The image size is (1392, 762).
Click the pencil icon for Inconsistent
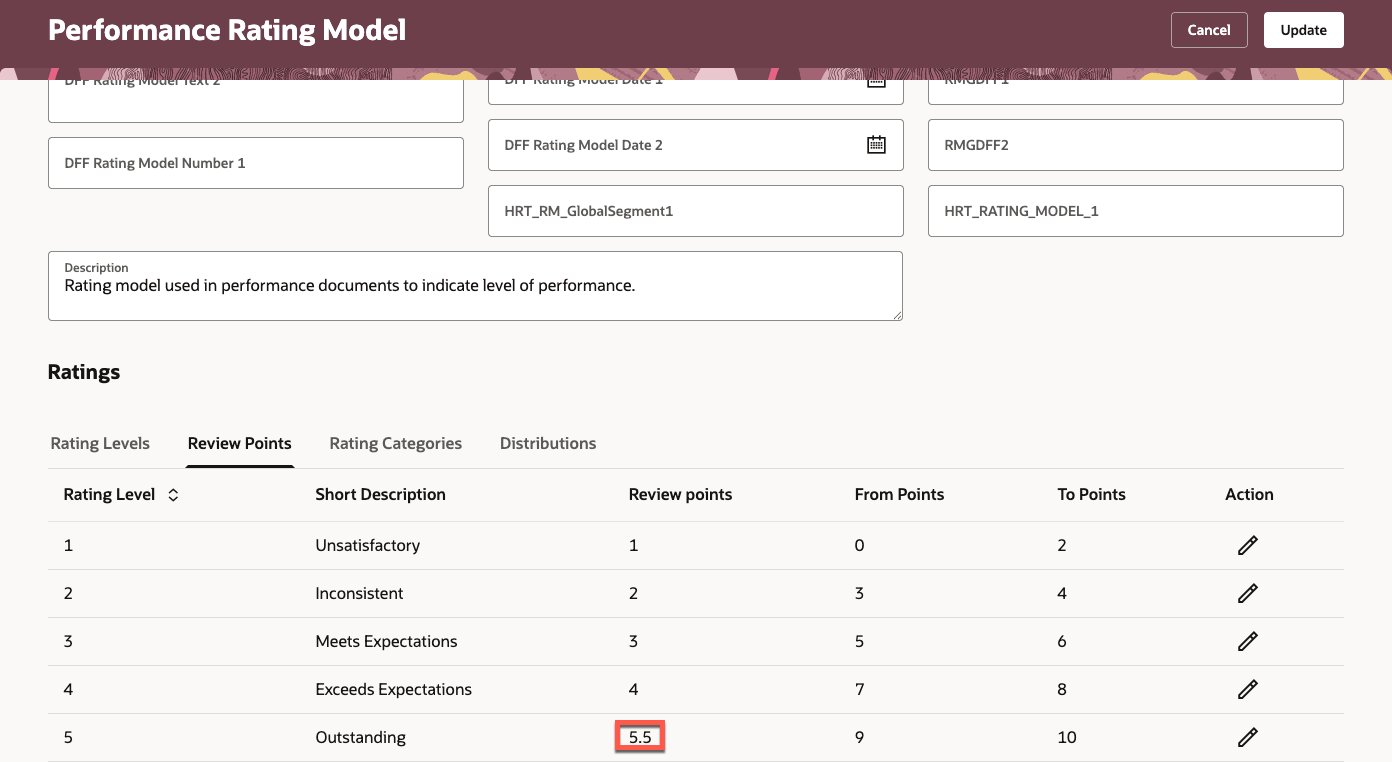point(1247,593)
